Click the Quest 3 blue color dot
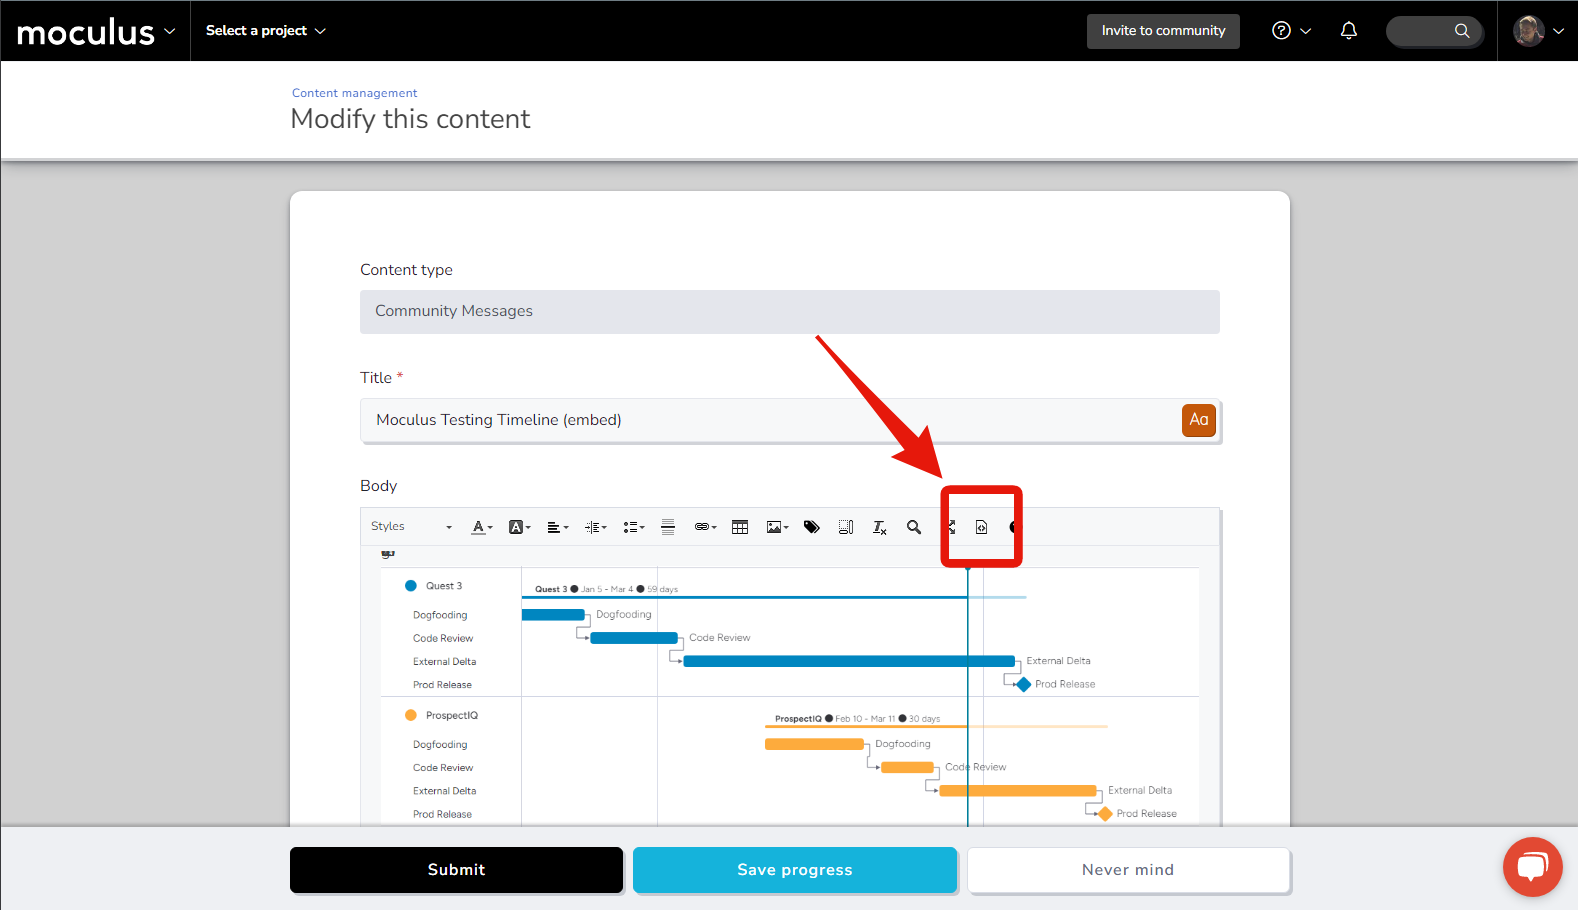1578x910 pixels. pyautogui.click(x=411, y=586)
